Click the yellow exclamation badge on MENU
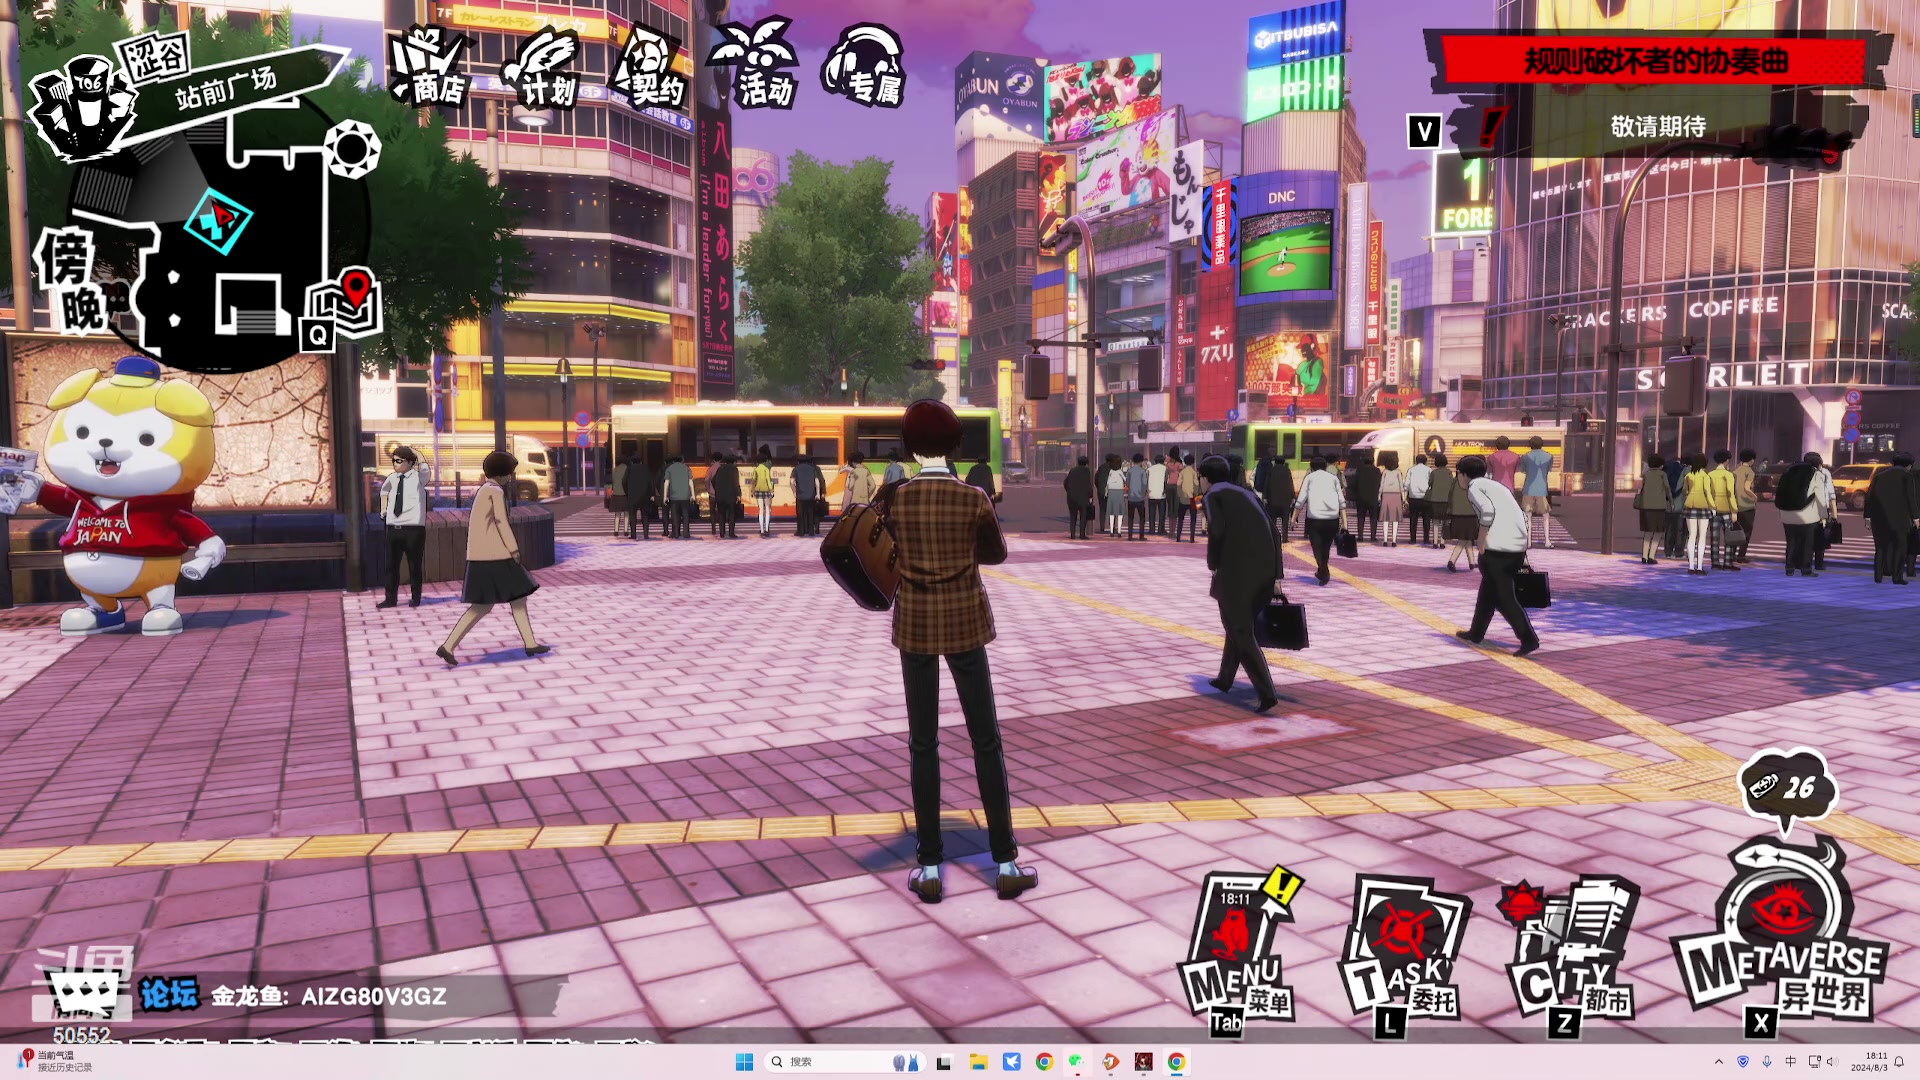Viewport: 1920px width, 1080px height. tap(1281, 886)
